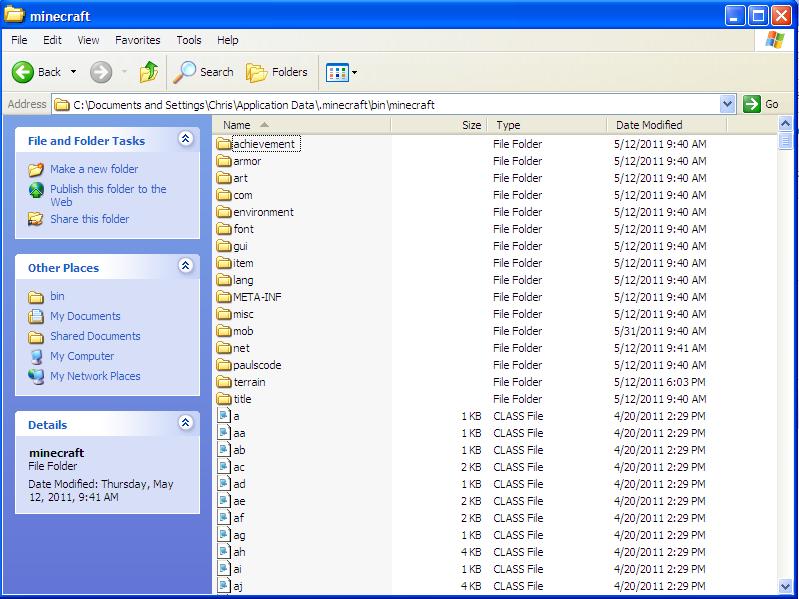Click the Views icon in toolbar
The height and width of the screenshot is (599, 799).
point(337,72)
